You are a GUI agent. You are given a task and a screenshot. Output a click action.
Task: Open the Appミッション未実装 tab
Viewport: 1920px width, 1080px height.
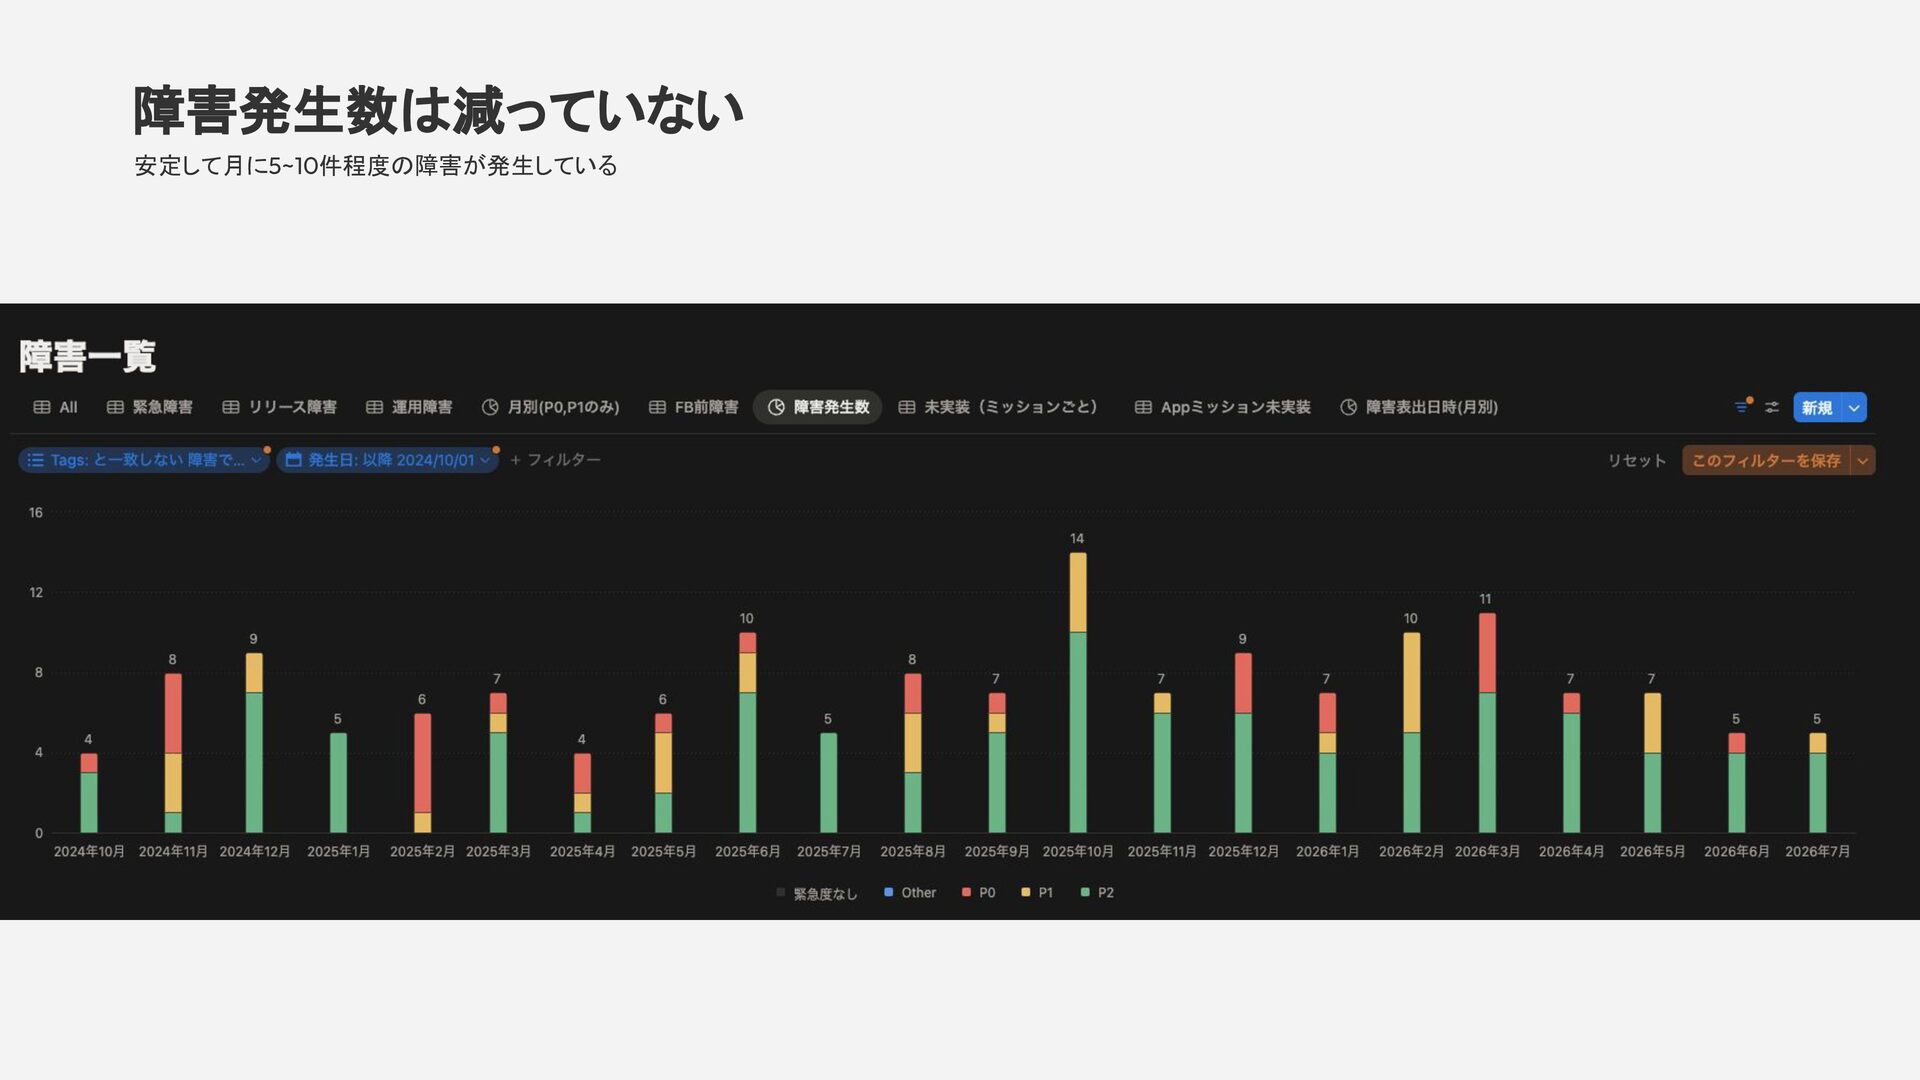pos(1222,407)
